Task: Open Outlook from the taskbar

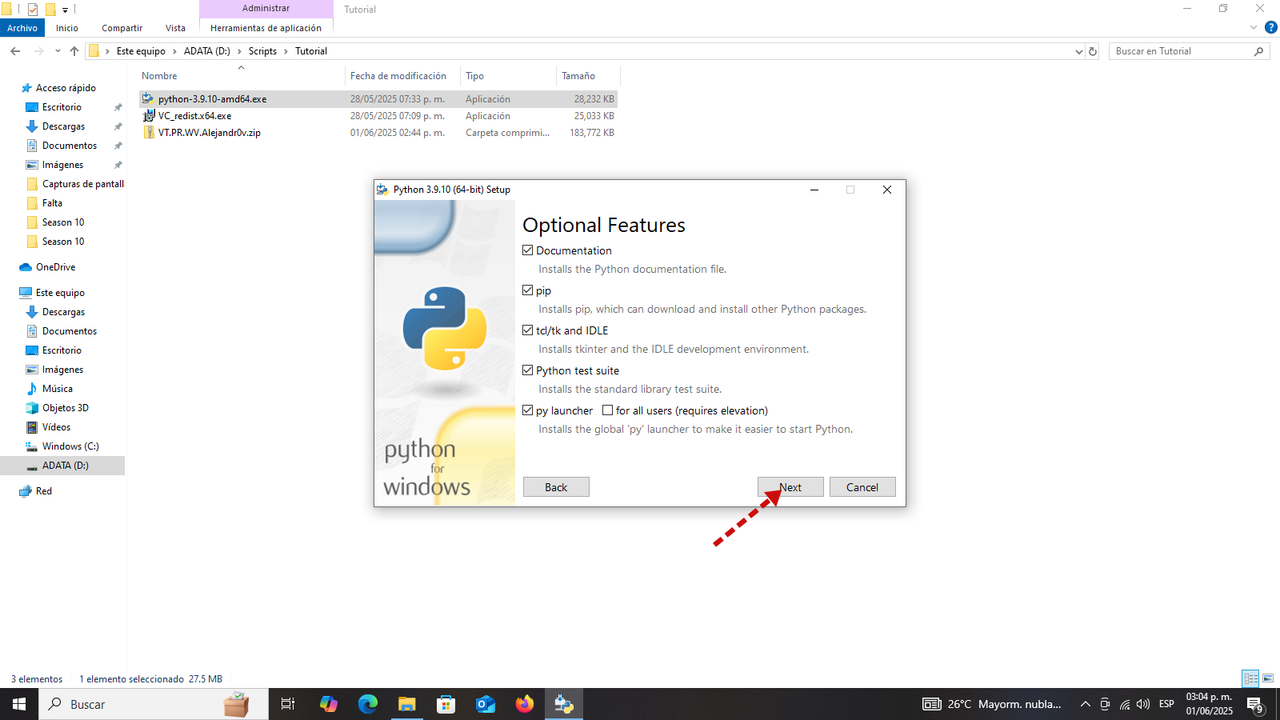Action: click(x=485, y=704)
